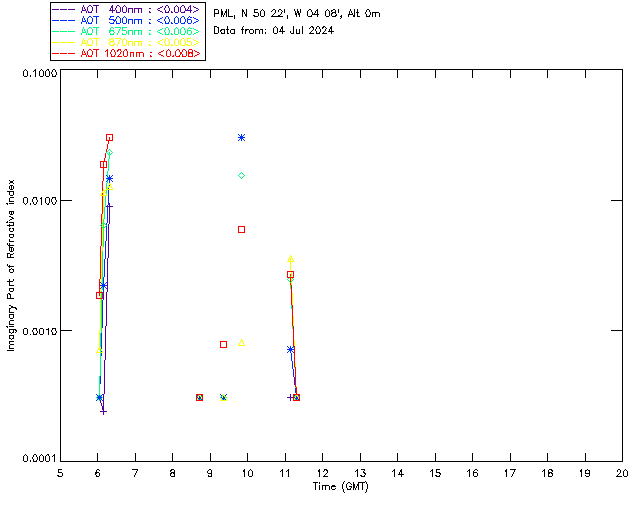The height and width of the screenshot is (512, 640).
Task: Click the purple dashed line sample in legend
Action: (64, 9)
